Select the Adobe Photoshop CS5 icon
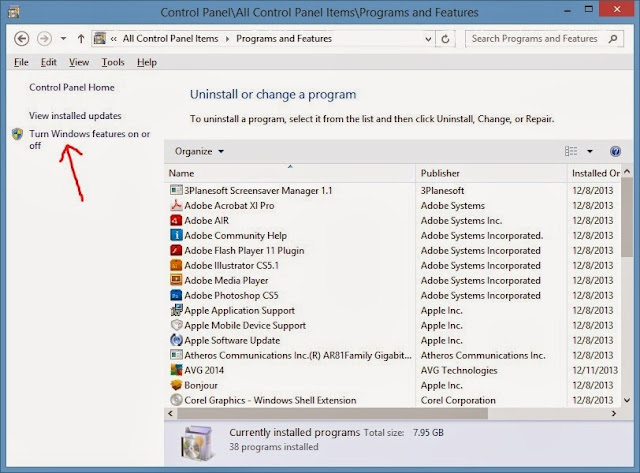The image size is (640, 473). 176,295
